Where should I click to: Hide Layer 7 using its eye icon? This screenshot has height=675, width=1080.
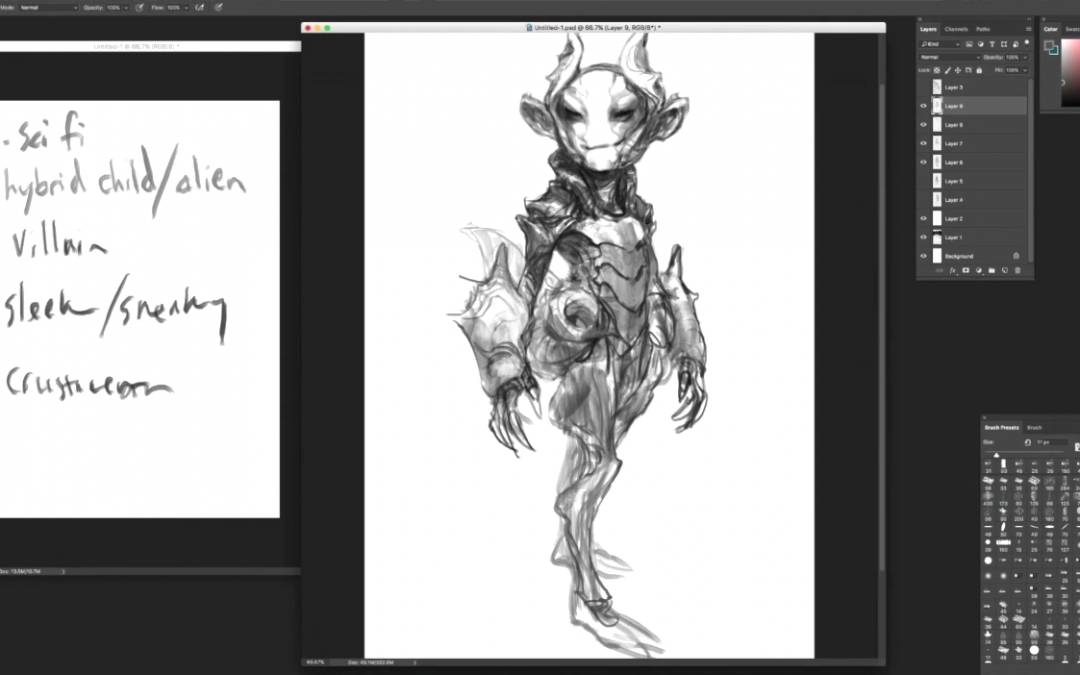pos(923,144)
